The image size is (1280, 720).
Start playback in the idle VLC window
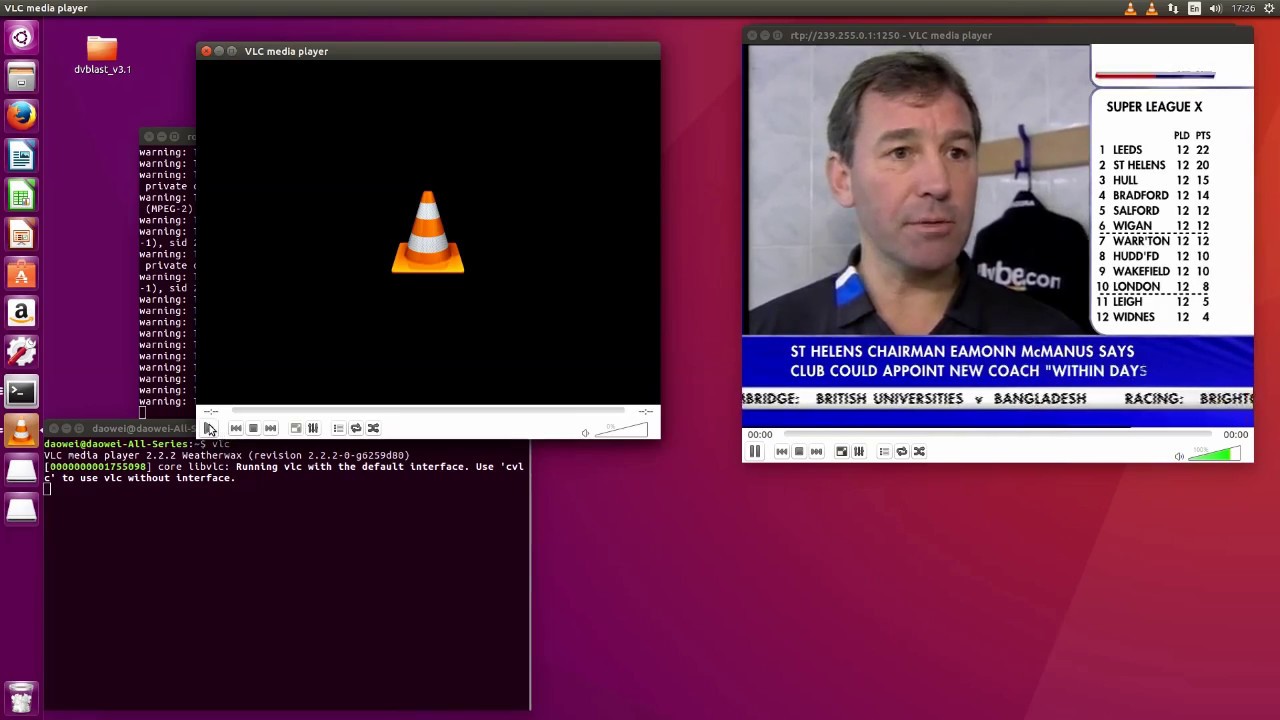tap(209, 428)
